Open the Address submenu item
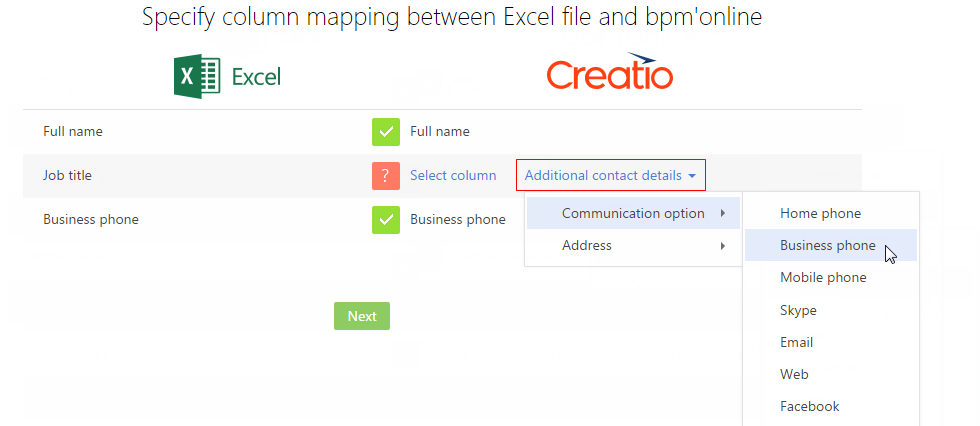The height and width of the screenshot is (426, 980). [633, 245]
